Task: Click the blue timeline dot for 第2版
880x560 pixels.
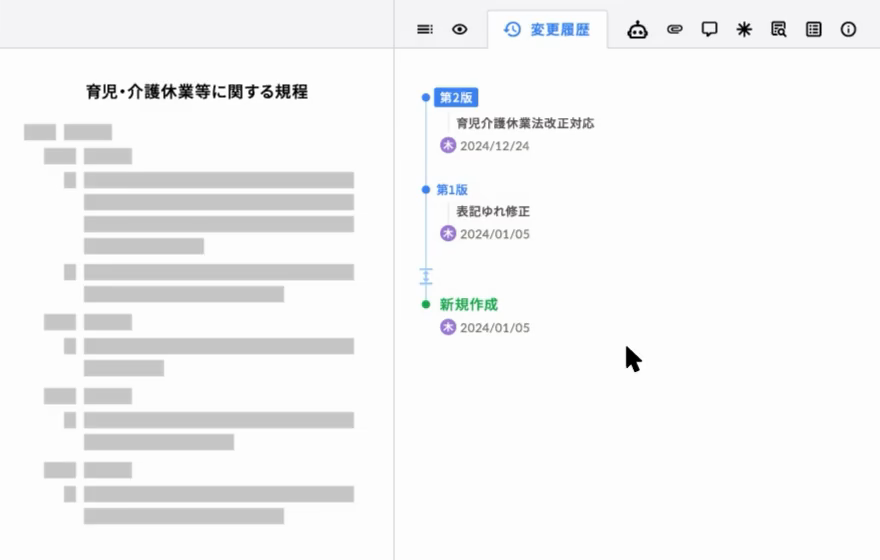Action: (x=426, y=97)
